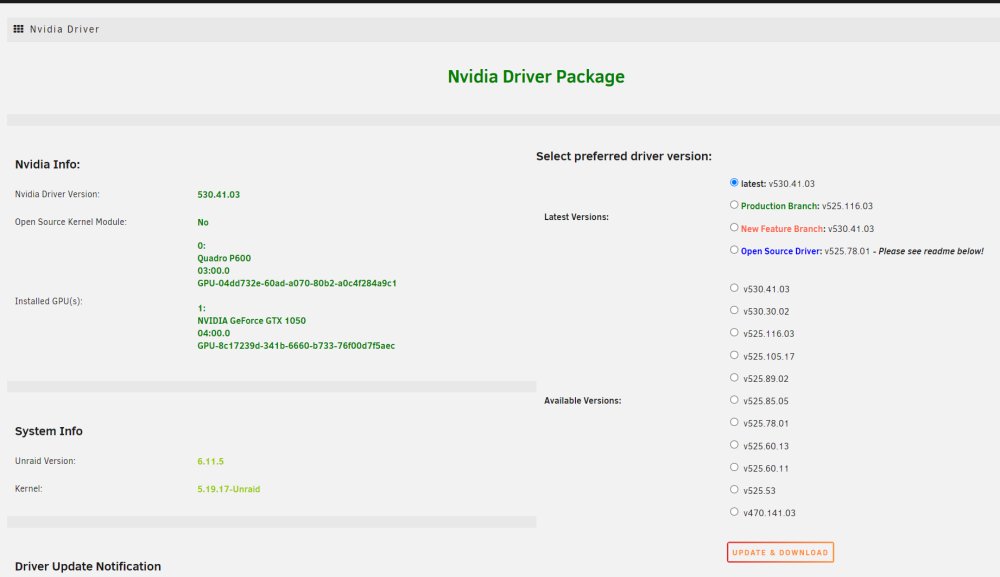Click the Nvidia Driver Package heading
Image resolution: width=1000 pixels, height=577 pixels.
point(536,77)
